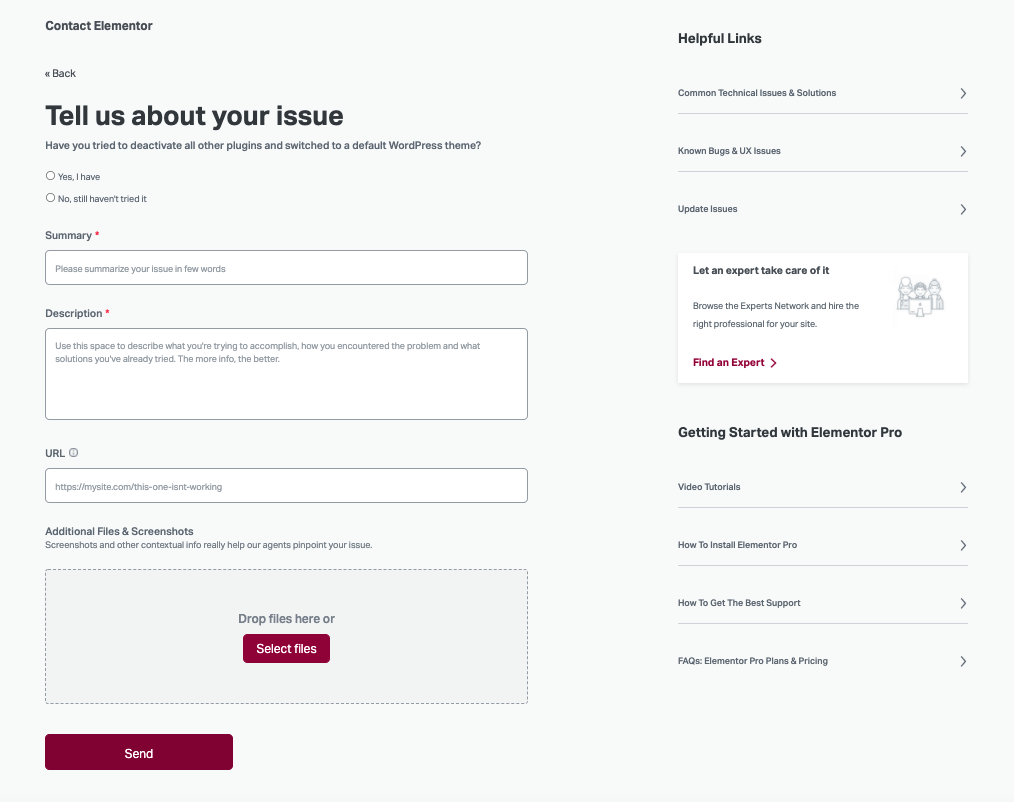Click the arrow next to Find an Expert
The width and height of the screenshot is (1014, 802).
[x=773, y=363]
